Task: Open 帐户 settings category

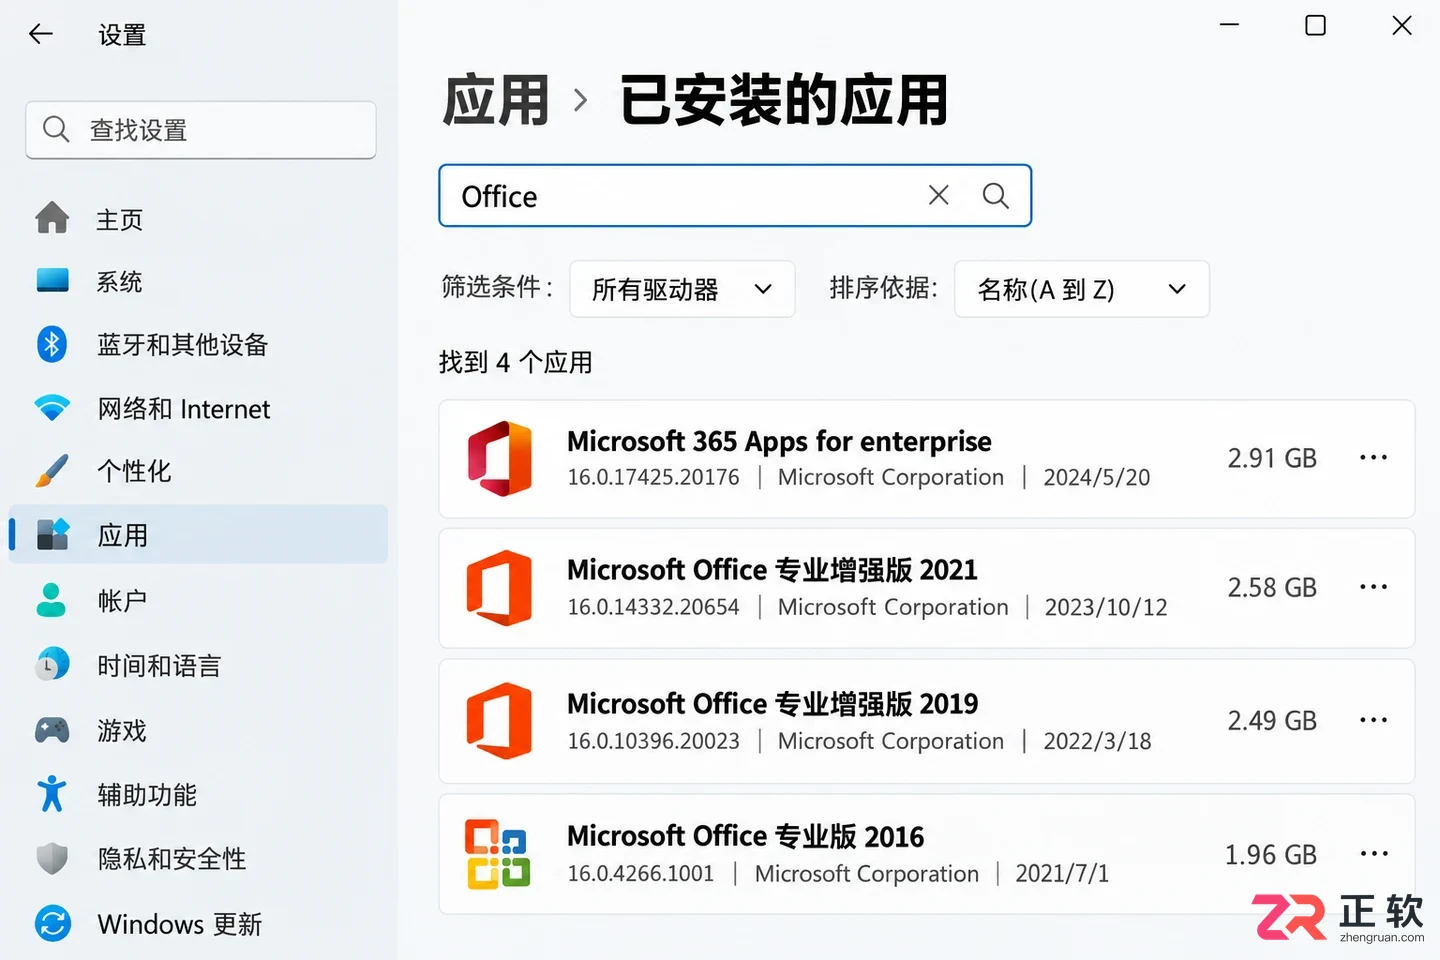Action: [x=198, y=600]
